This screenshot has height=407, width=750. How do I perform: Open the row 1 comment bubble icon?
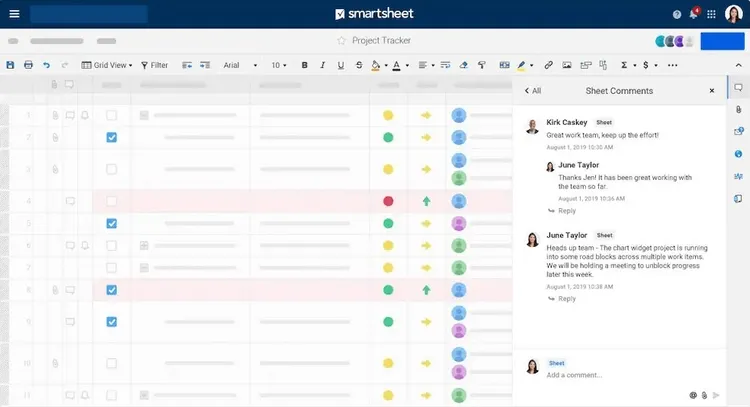70,115
